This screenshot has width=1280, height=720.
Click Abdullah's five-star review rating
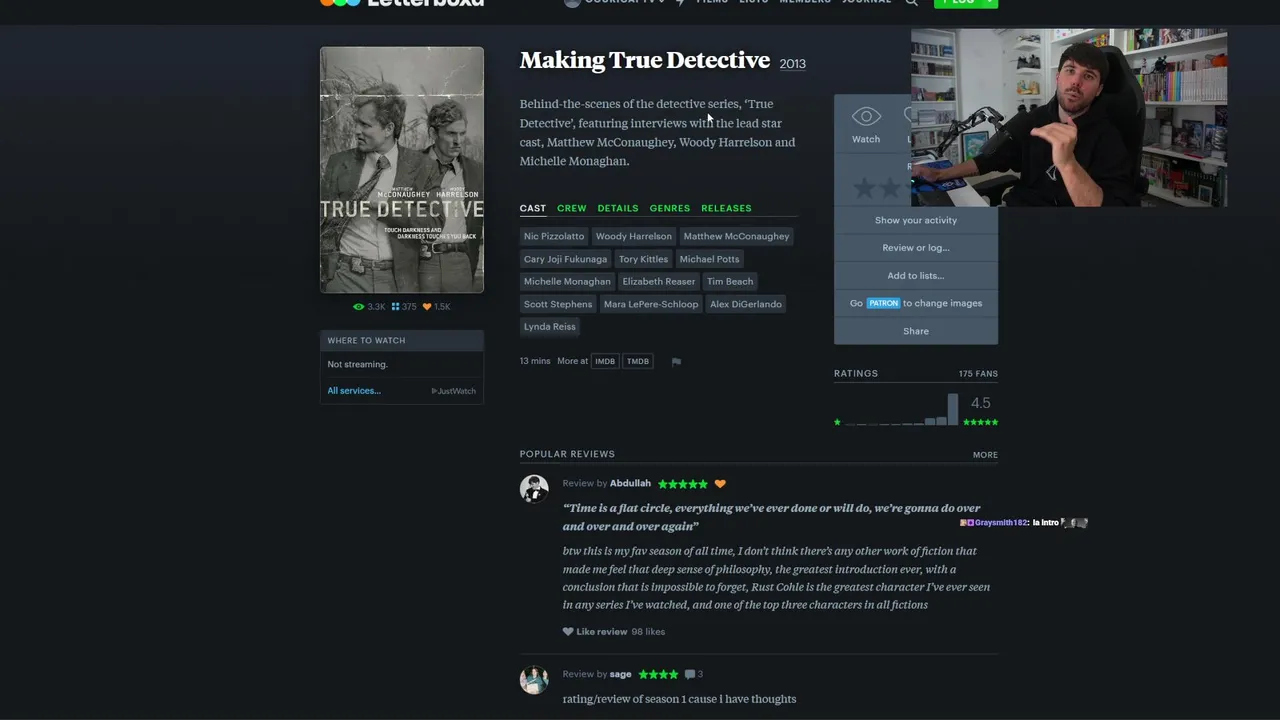coord(683,484)
